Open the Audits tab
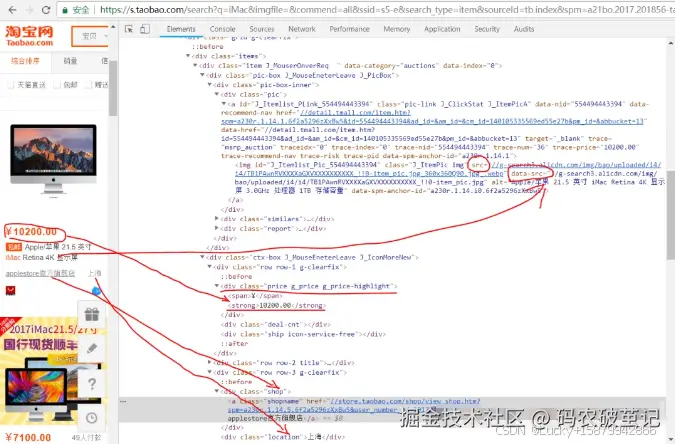This screenshot has height=444, width=675. [x=524, y=29]
